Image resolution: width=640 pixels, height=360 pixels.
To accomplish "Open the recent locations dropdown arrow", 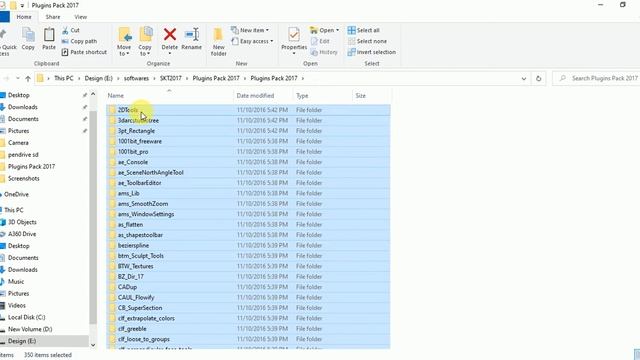I will 18,78.
